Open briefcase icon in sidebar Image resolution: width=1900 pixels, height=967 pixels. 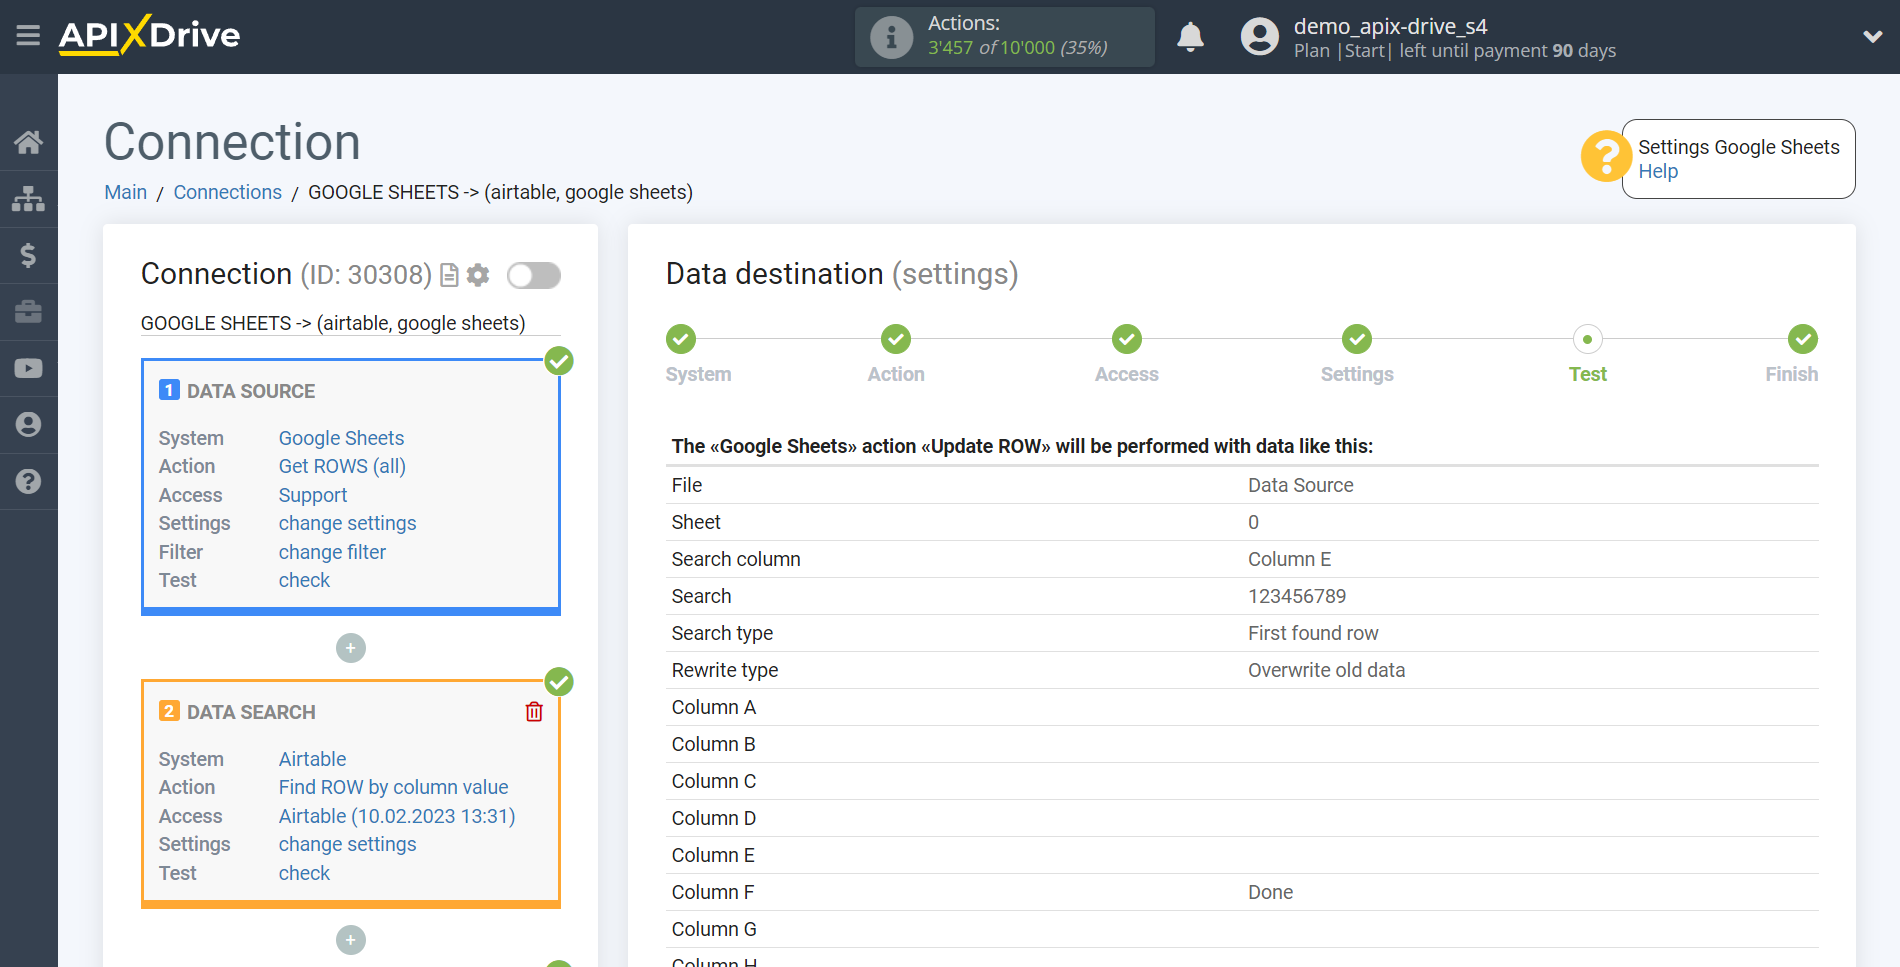pos(28,312)
